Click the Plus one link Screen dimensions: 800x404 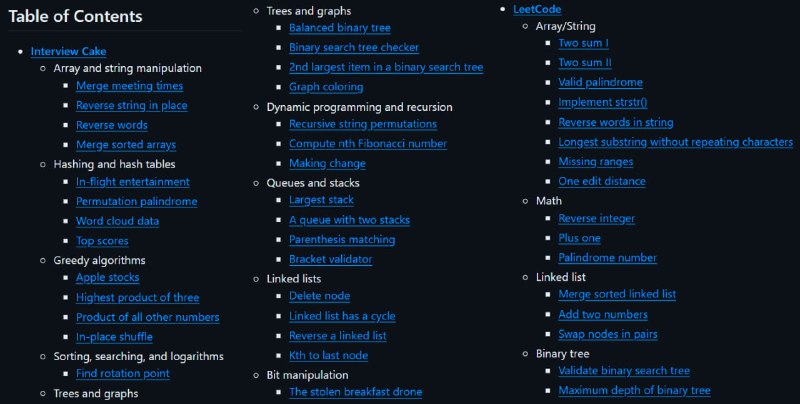[x=580, y=238]
